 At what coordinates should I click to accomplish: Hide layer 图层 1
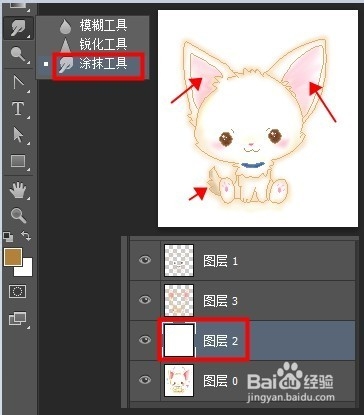tap(145, 260)
